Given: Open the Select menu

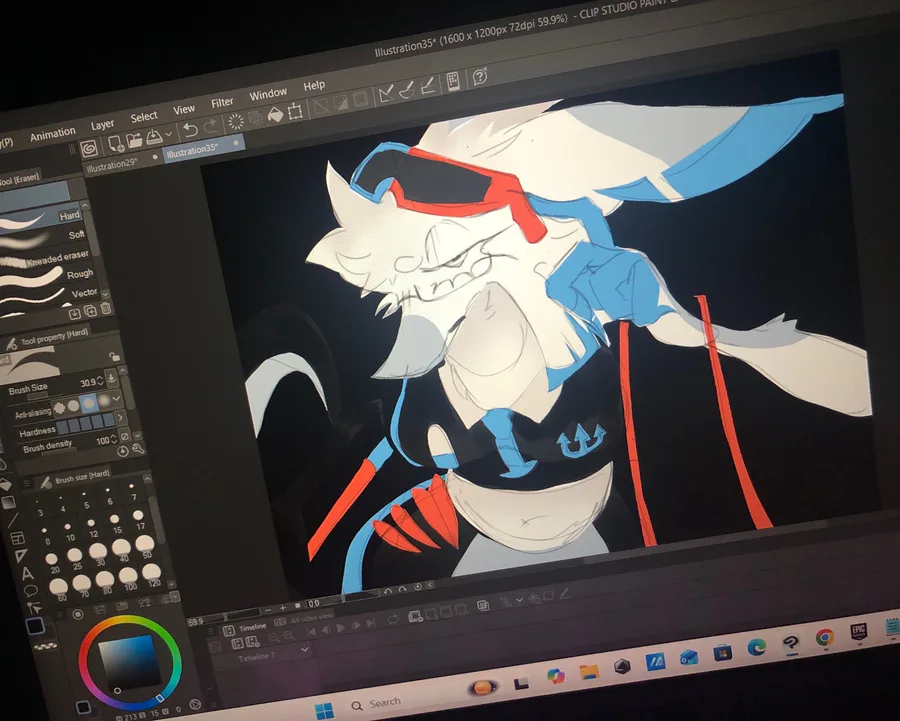Looking at the screenshot, I should (x=143, y=118).
